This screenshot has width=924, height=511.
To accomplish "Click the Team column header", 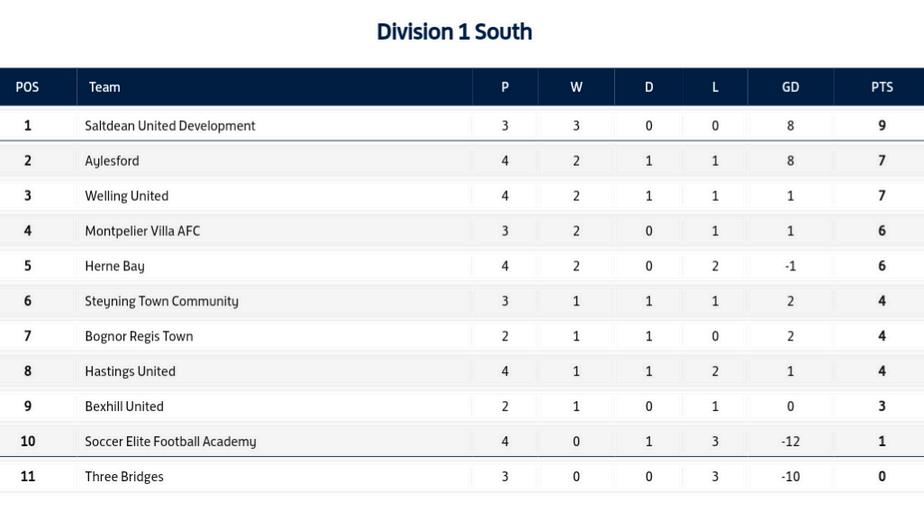I will pyautogui.click(x=104, y=87).
